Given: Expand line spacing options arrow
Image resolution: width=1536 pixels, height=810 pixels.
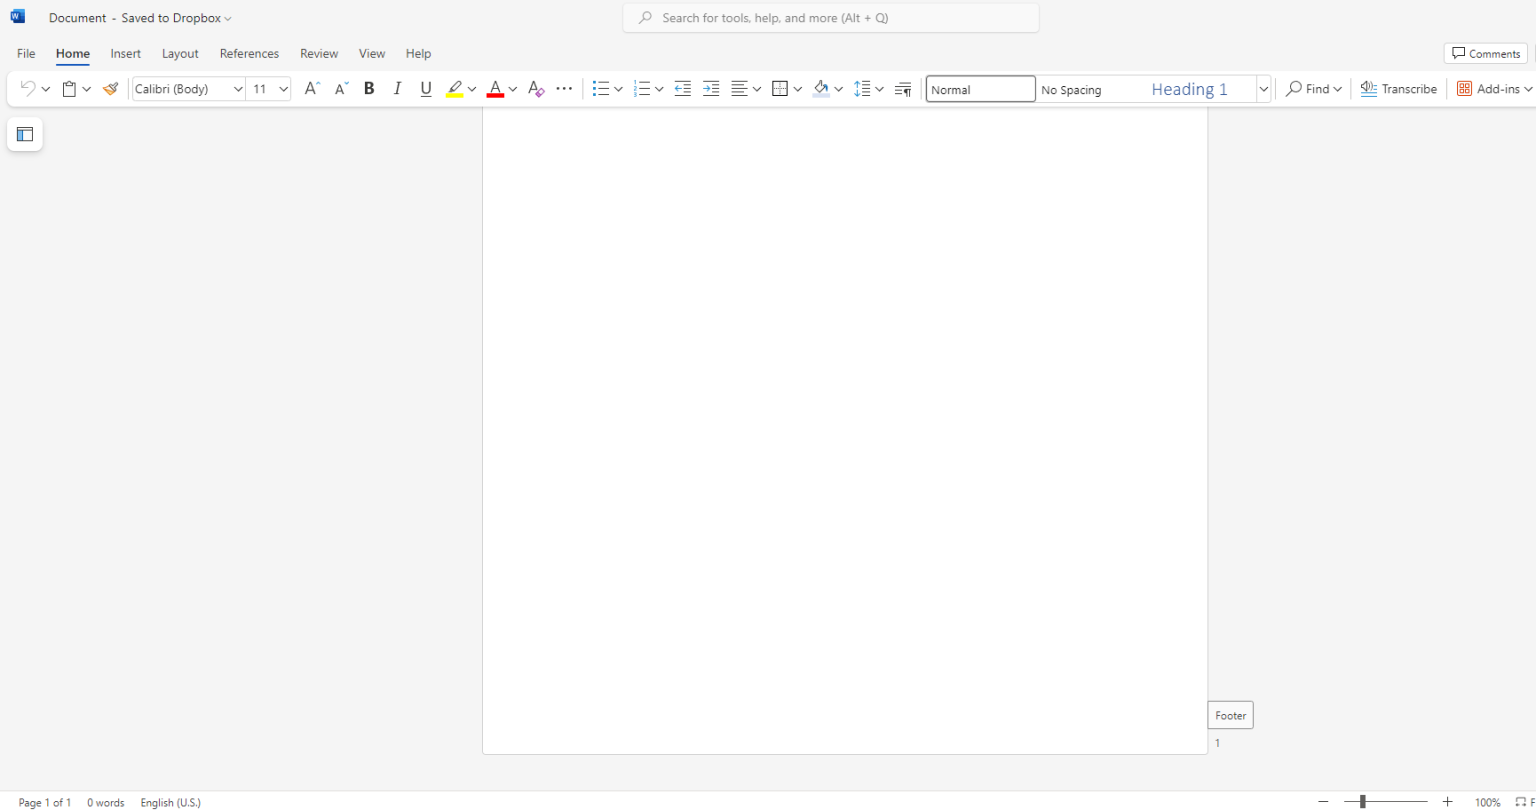Looking at the screenshot, I should (x=880, y=89).
